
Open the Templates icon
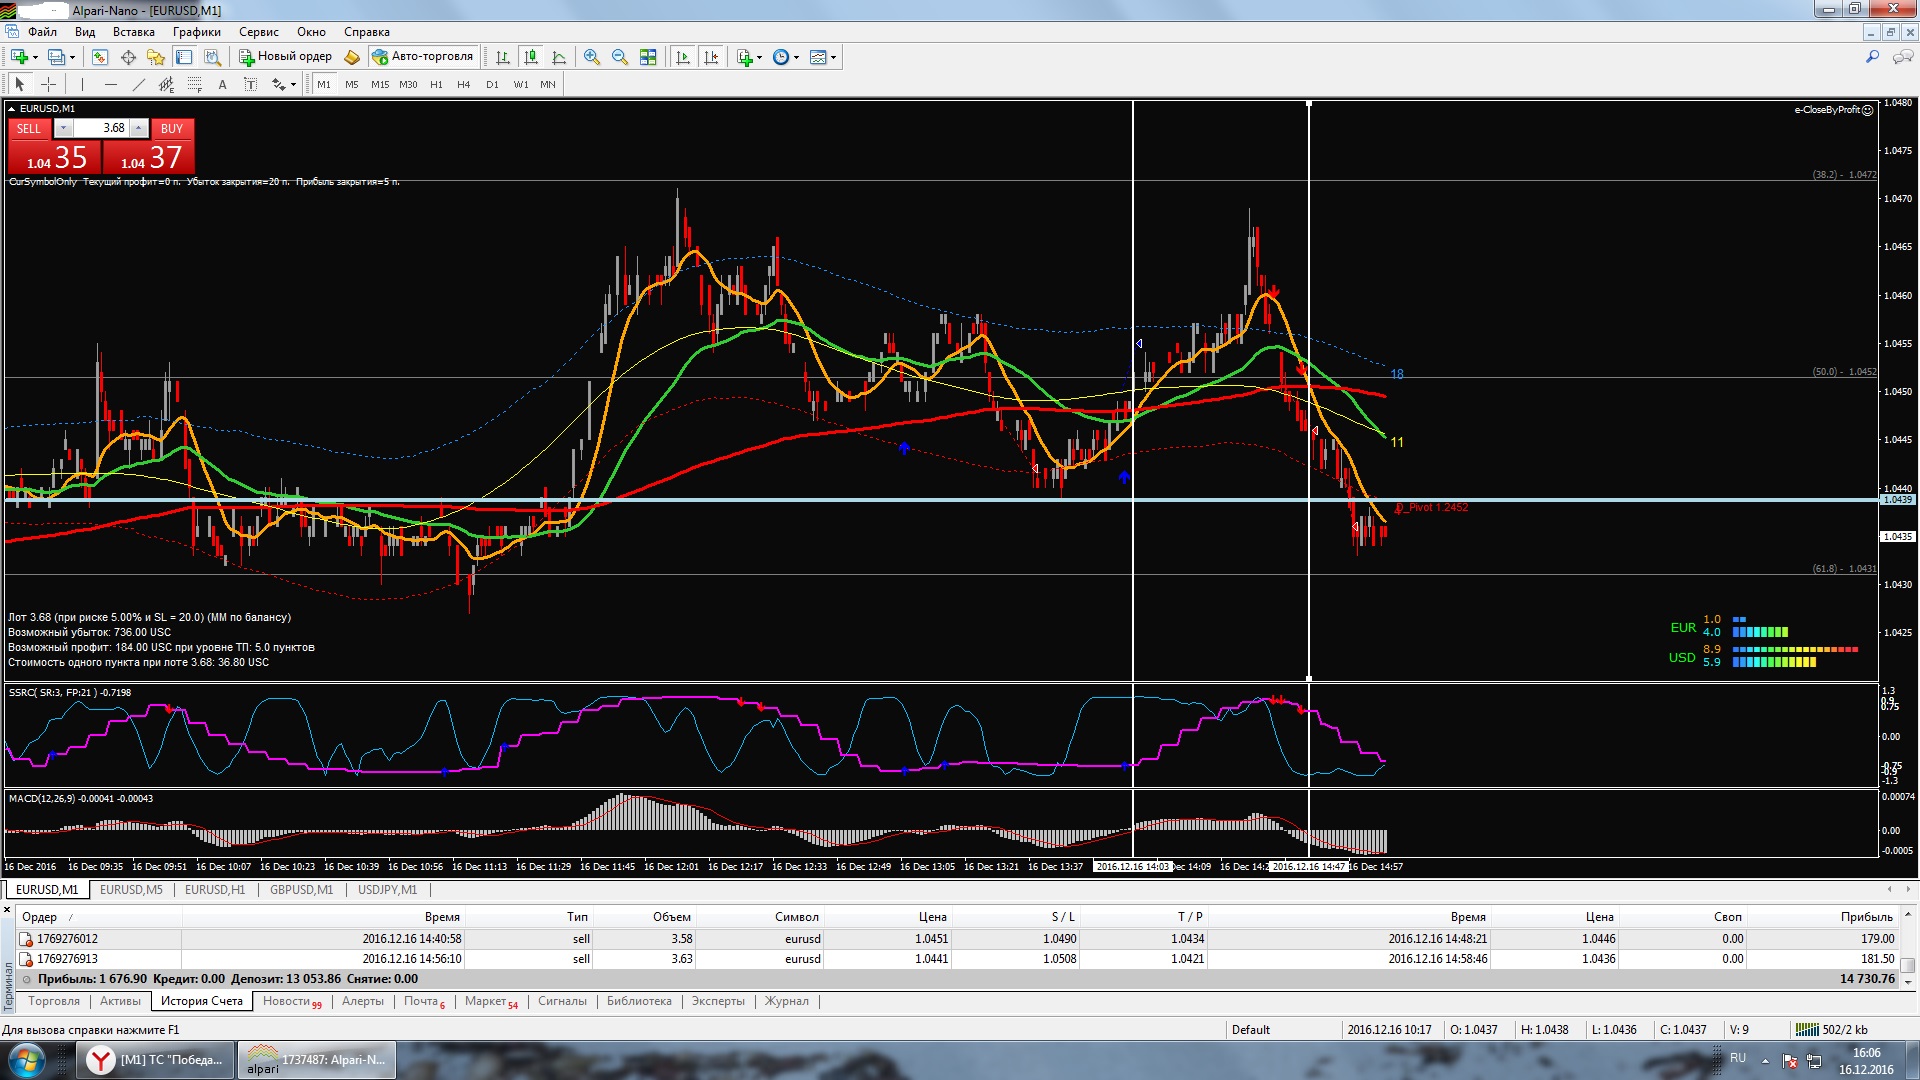[x=818, y=57]
